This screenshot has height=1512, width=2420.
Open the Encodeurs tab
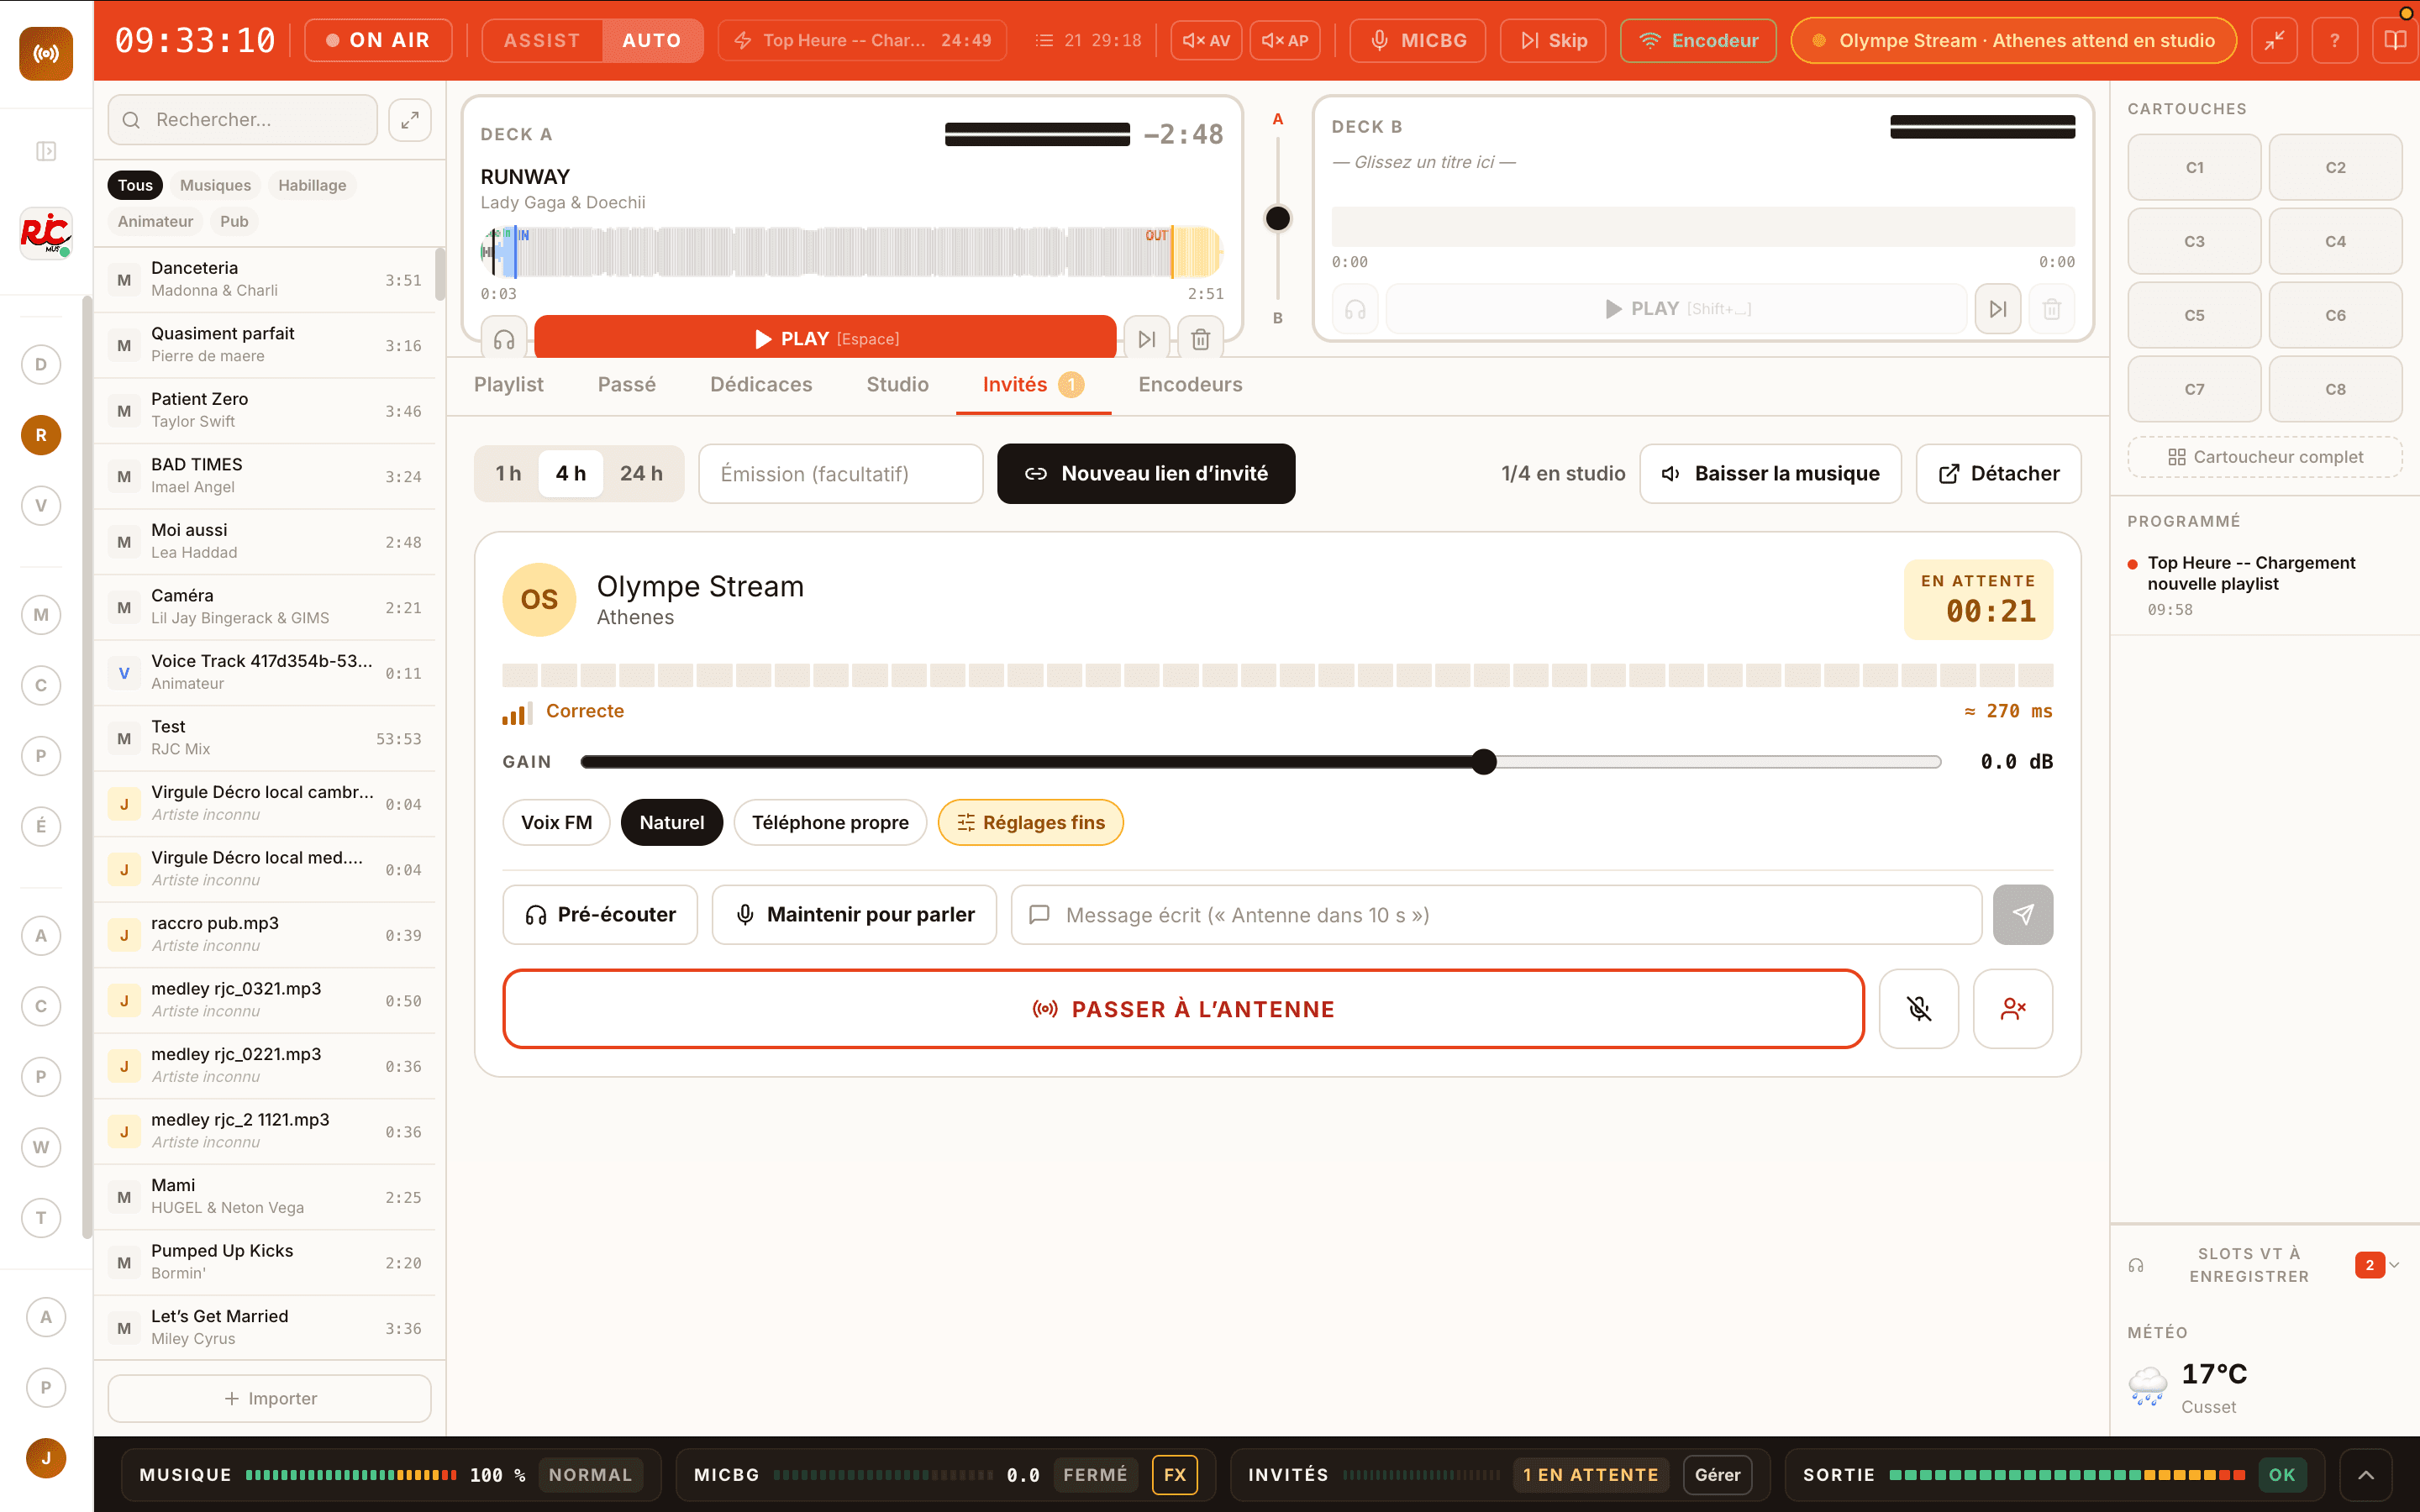coord(1190,385)
